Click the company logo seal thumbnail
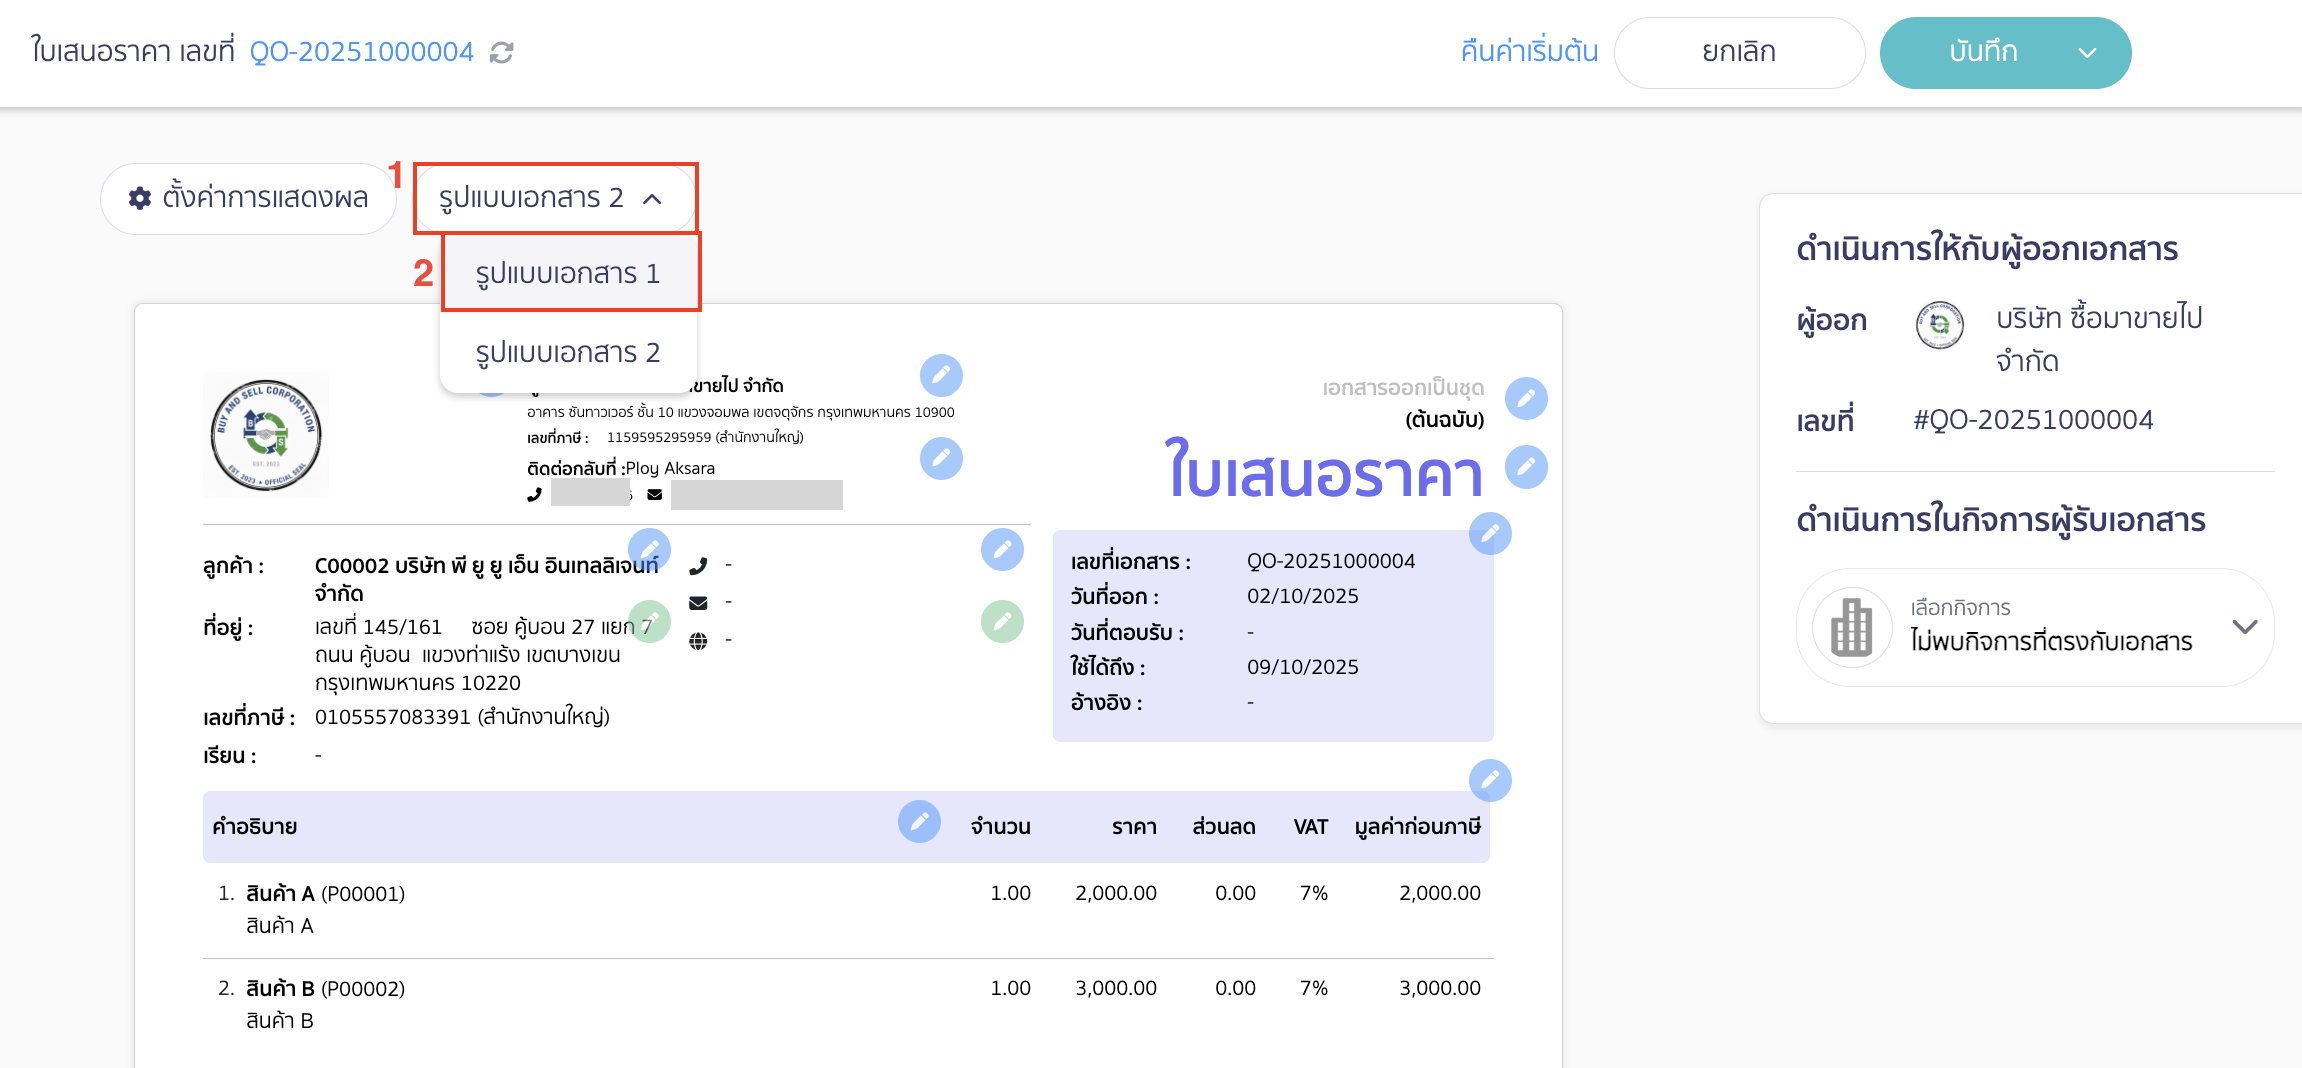 pos(265,433)
